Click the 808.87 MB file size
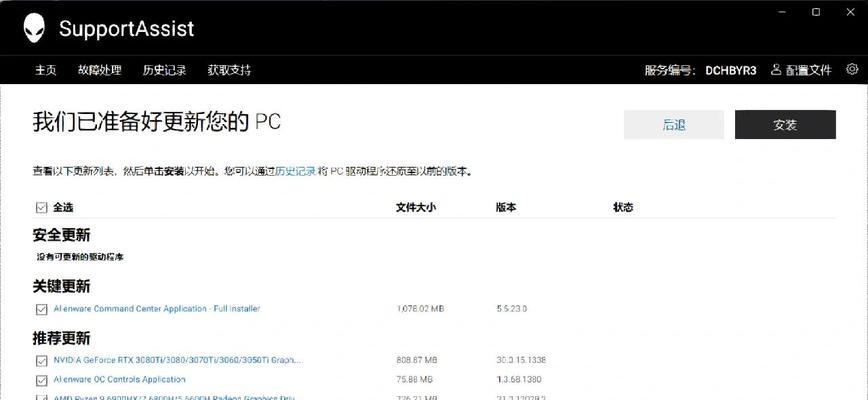 point(417,360)
